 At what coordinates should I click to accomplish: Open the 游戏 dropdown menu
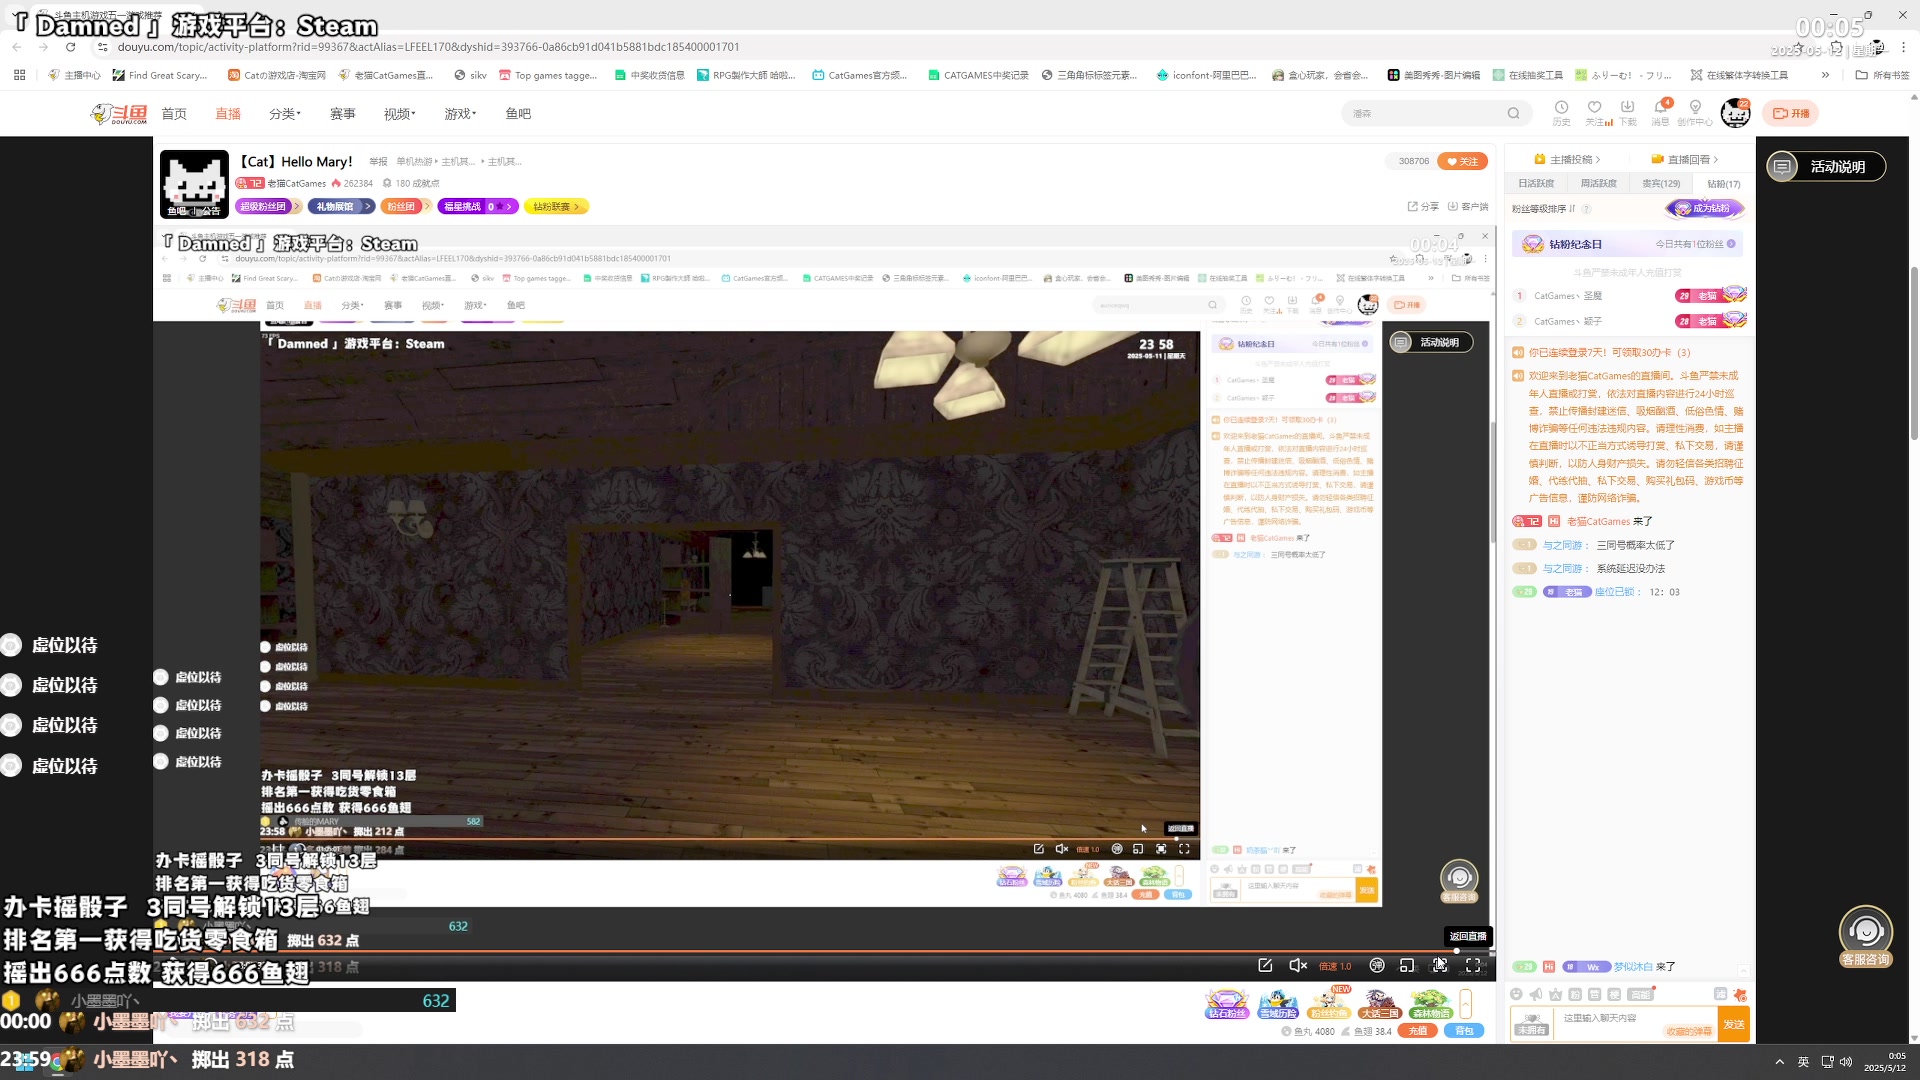[460, 114]
